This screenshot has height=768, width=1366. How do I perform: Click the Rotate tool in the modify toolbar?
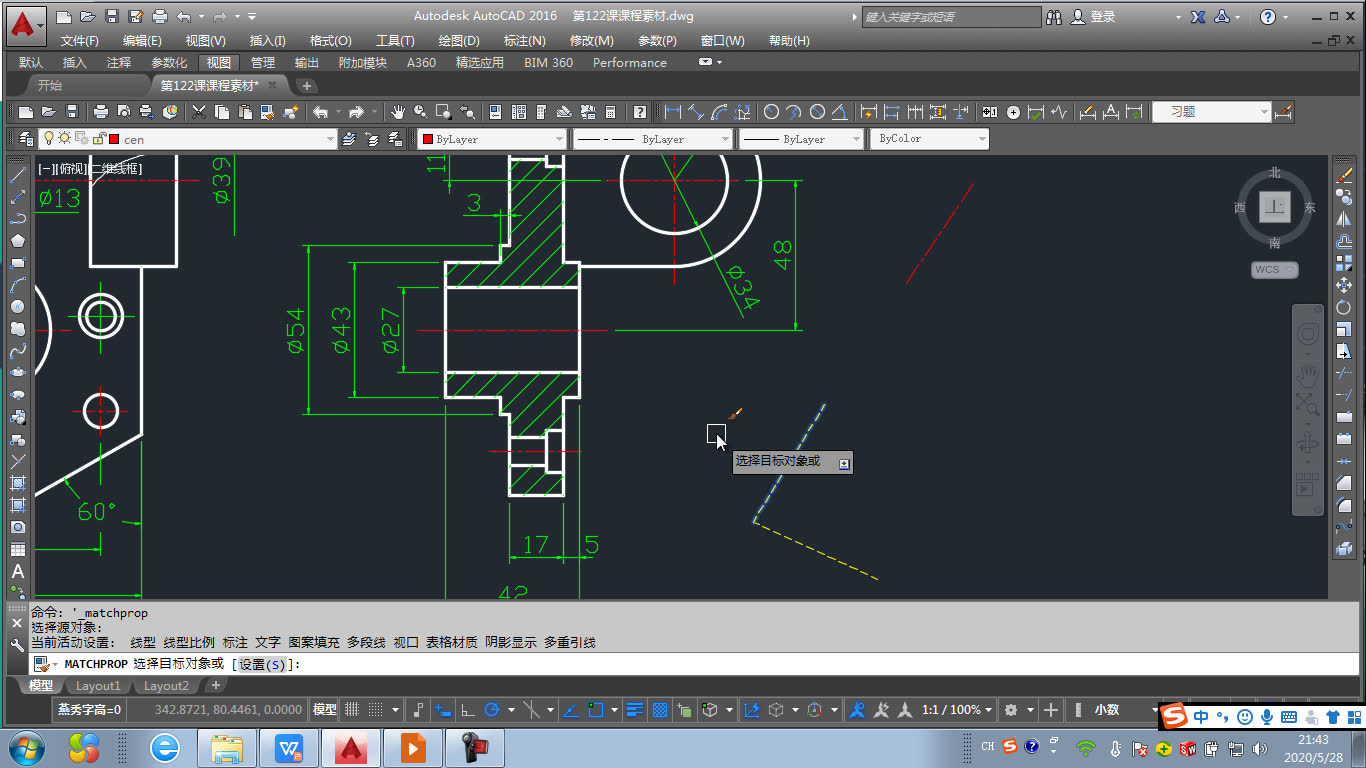click(1344, 307)
